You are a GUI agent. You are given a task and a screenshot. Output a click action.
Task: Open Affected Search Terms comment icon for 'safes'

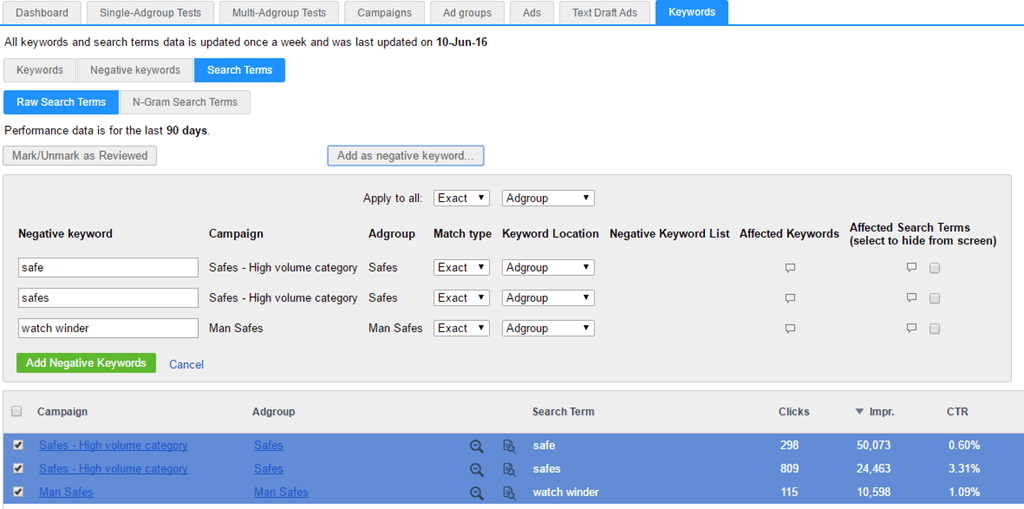point(911,298)
